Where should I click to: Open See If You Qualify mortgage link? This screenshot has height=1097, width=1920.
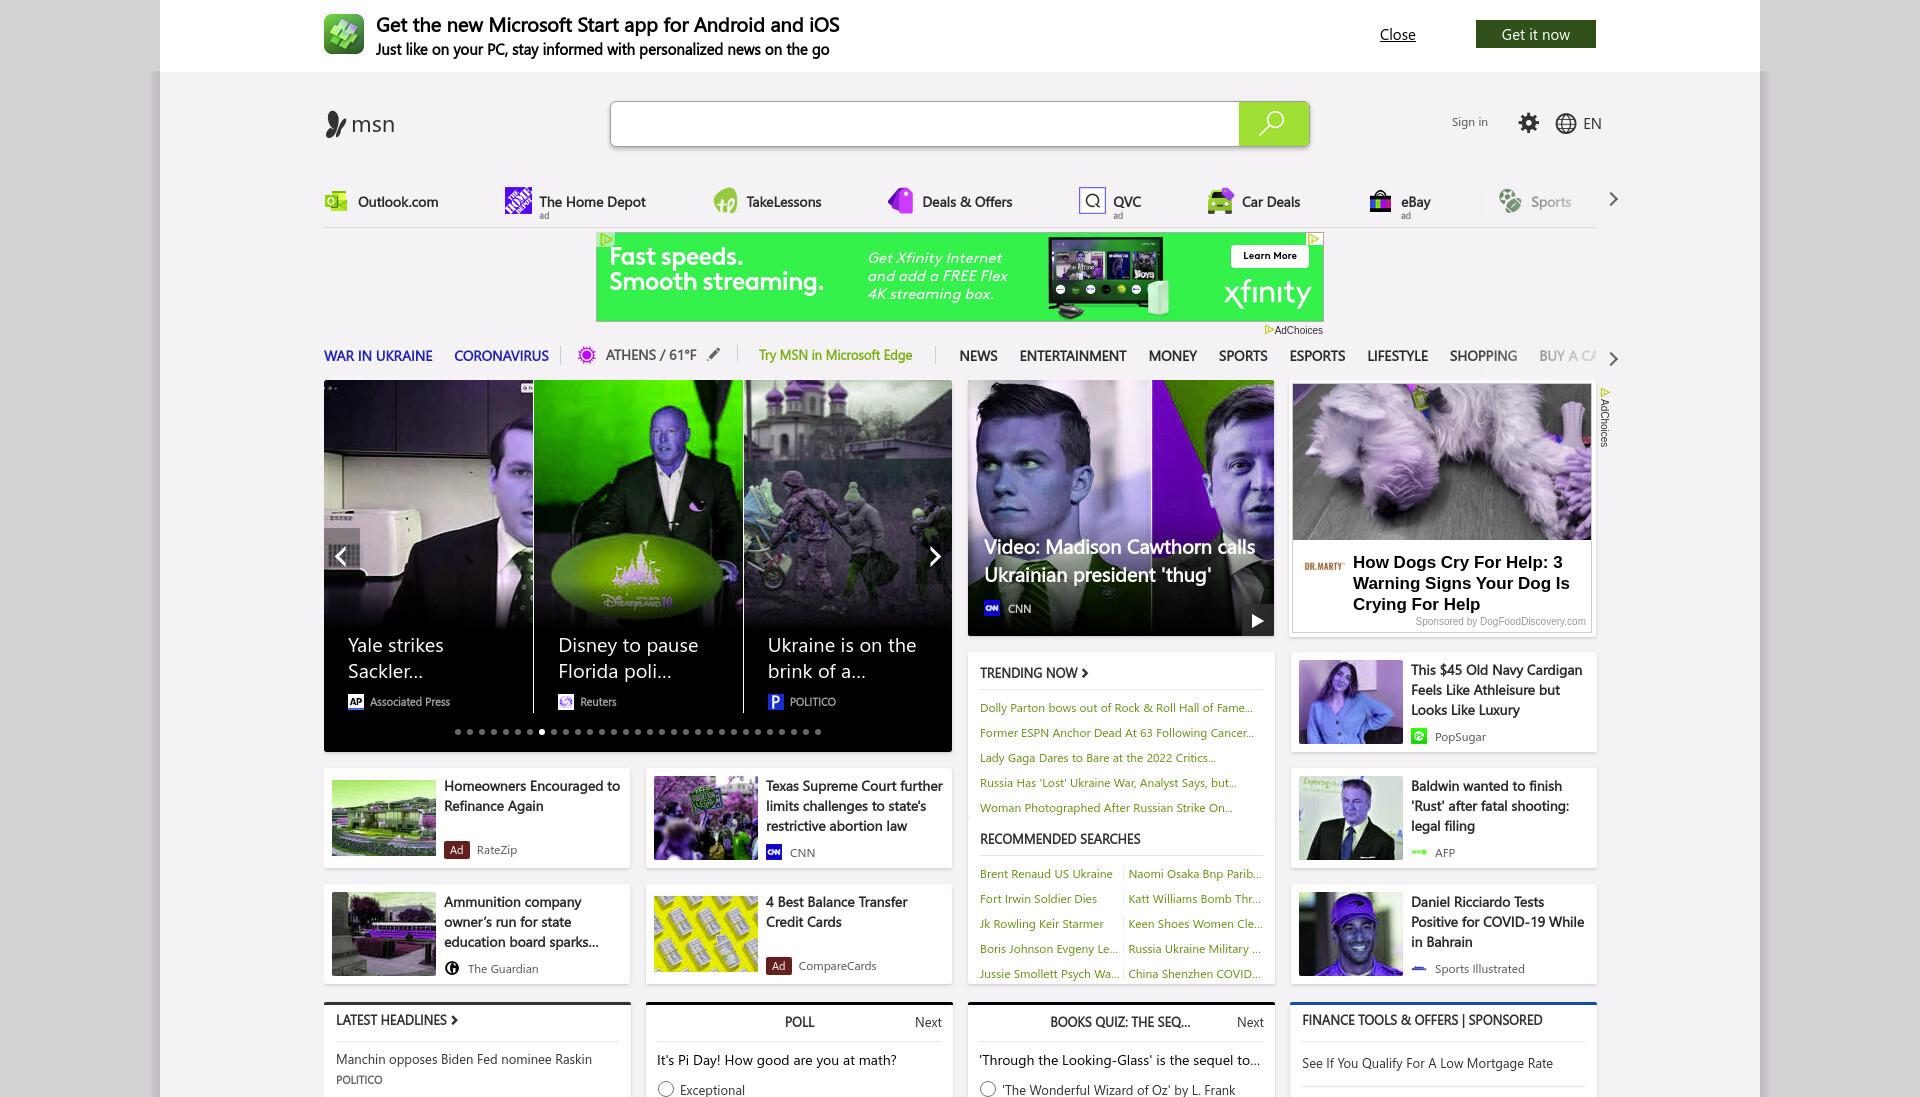(x=1427, y=1063)
